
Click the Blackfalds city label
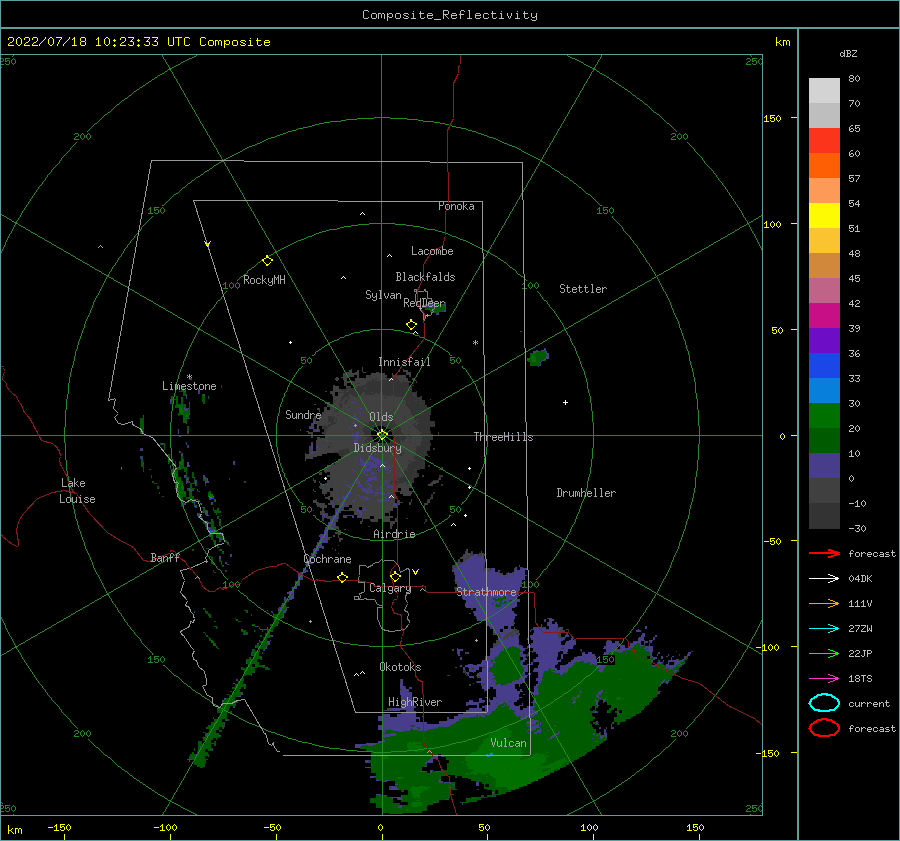click(425, 277)
